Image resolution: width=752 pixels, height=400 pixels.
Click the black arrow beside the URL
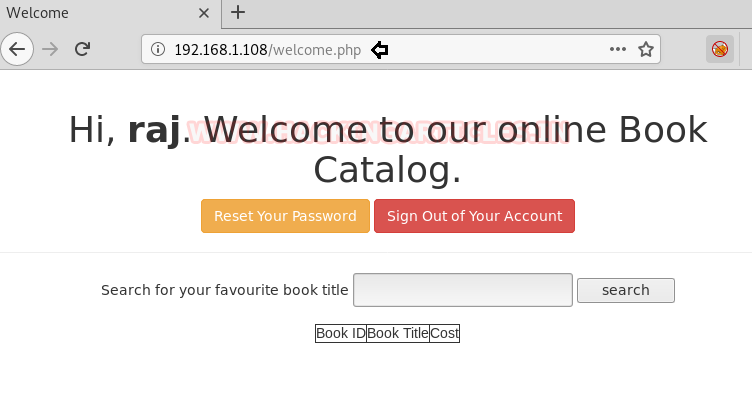pos(380,50)
